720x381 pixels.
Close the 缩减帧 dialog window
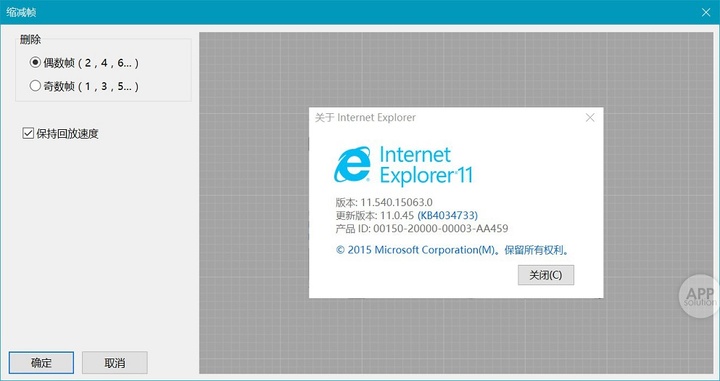pos(706,12)
